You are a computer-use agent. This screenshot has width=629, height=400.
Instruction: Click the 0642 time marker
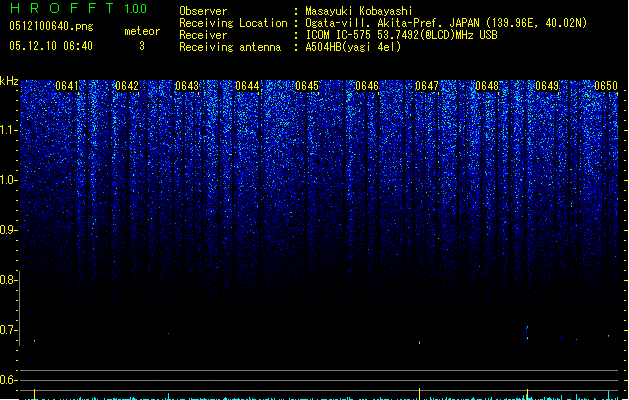[x=127, y=86]
